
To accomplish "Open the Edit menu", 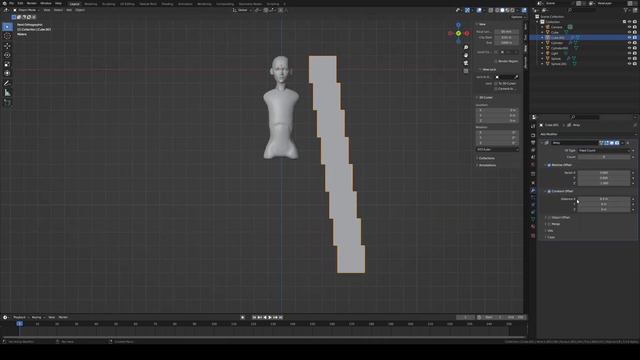I will [x=20, y=3].
